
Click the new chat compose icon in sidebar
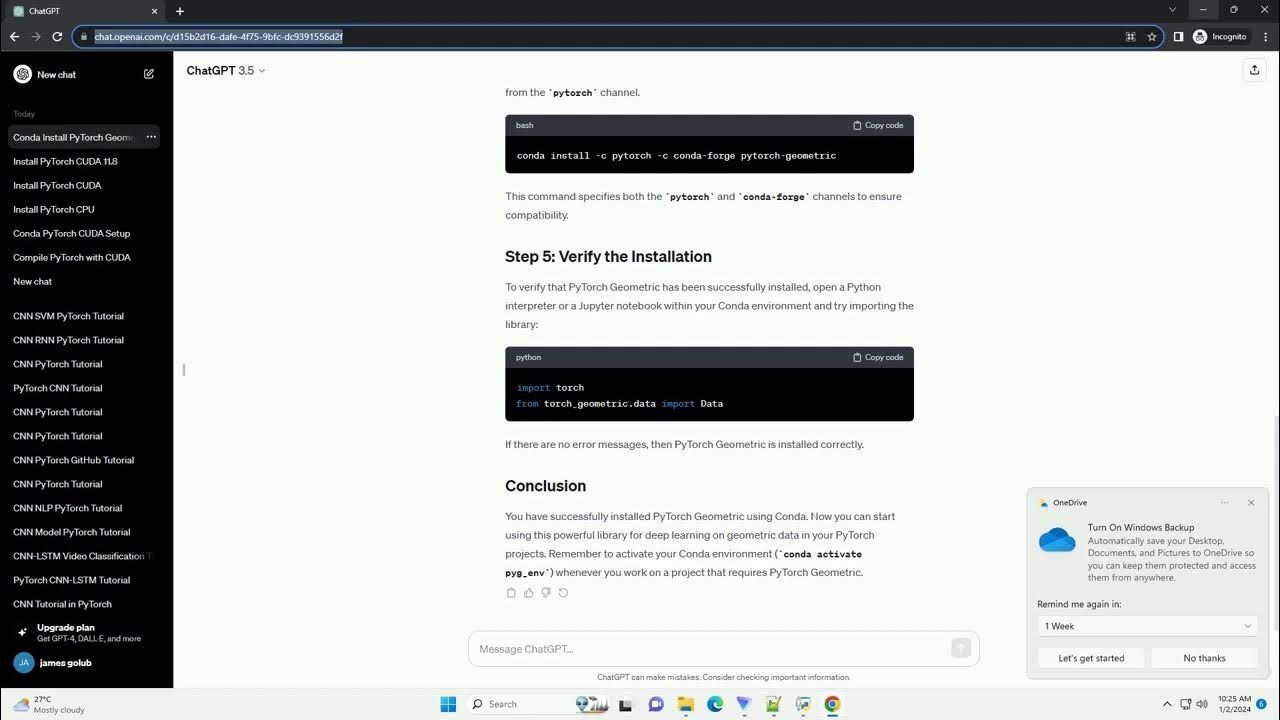tap(149, 74)
